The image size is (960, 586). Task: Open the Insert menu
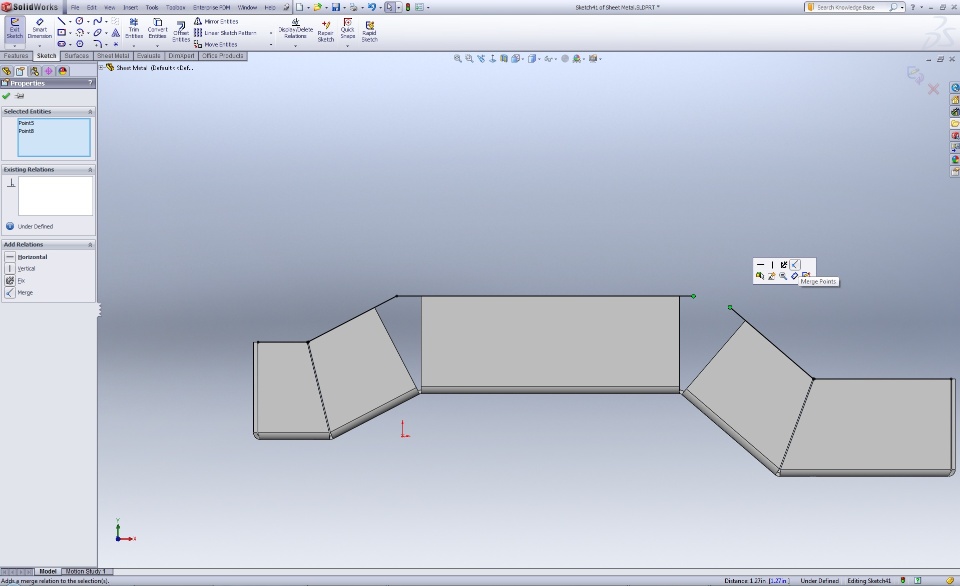(130, 7)
